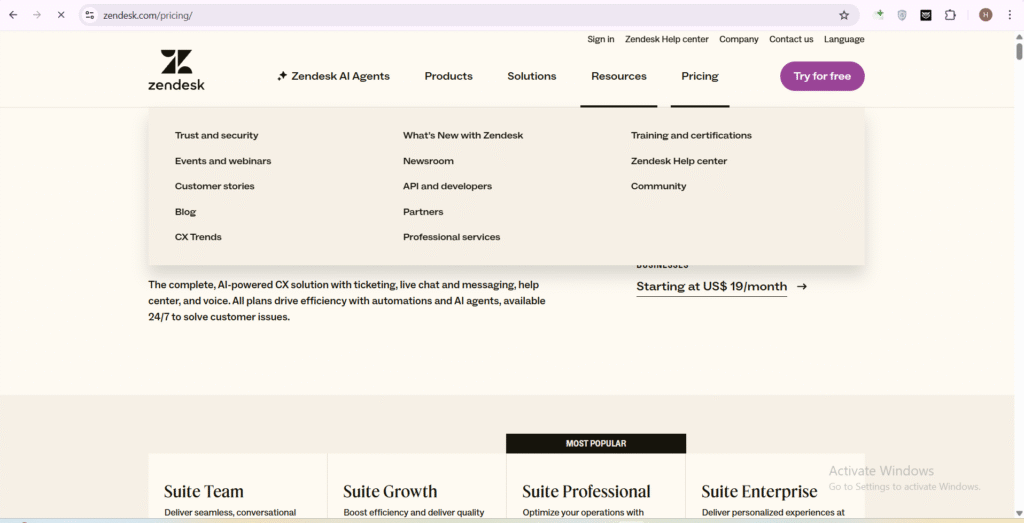Click the page vertical scrollbar thumb
1024x523 pixels.
pos(1019,50)
